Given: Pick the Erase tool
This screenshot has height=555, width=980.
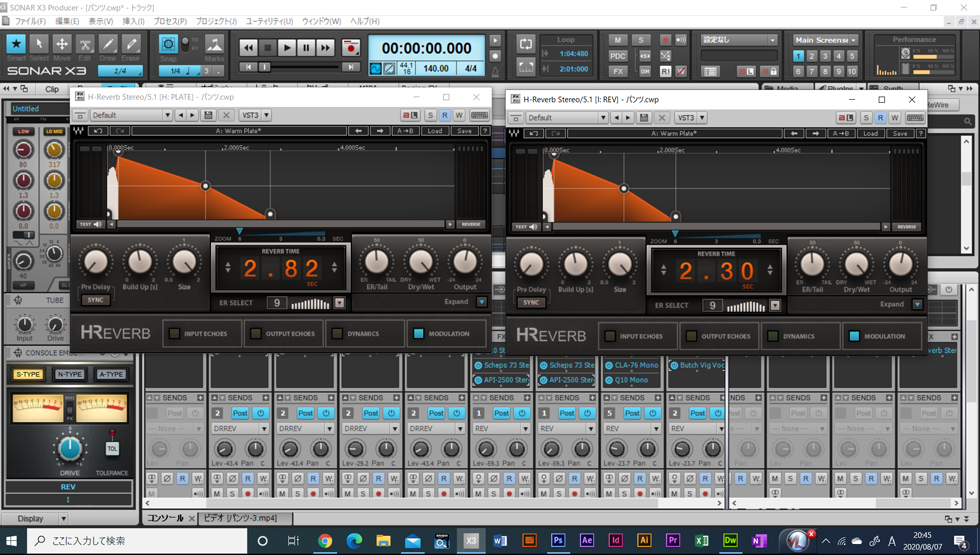Looking at the screenshot, I should tap(131, 44).
